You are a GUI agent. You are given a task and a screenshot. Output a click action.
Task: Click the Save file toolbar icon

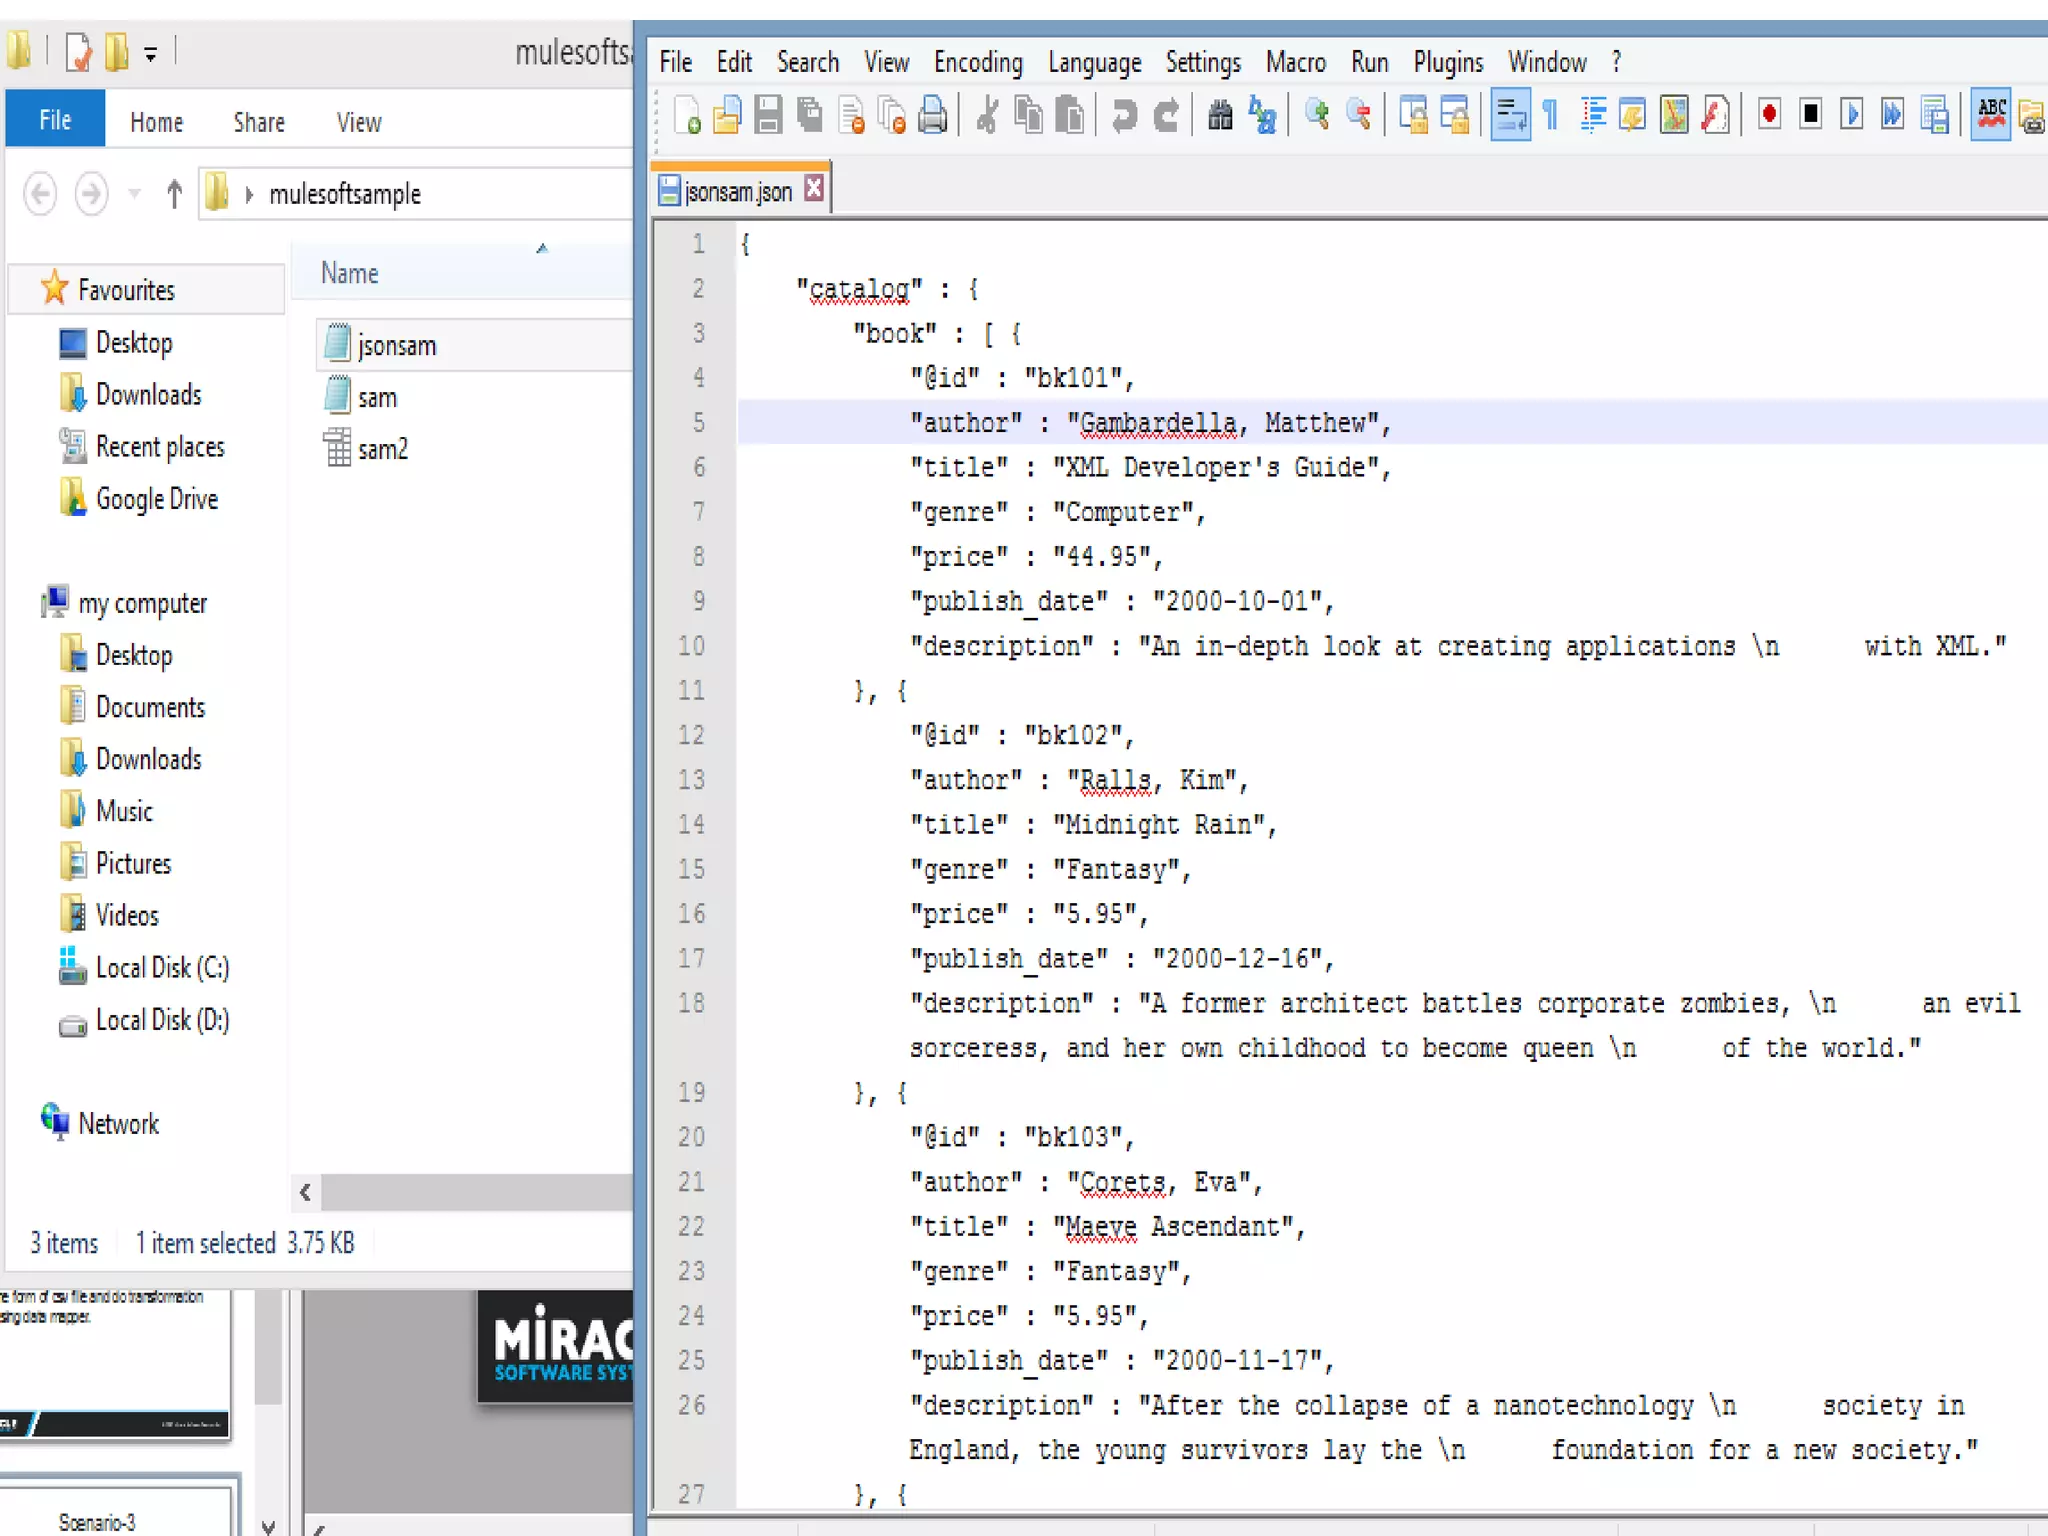[x=768, y=115]
